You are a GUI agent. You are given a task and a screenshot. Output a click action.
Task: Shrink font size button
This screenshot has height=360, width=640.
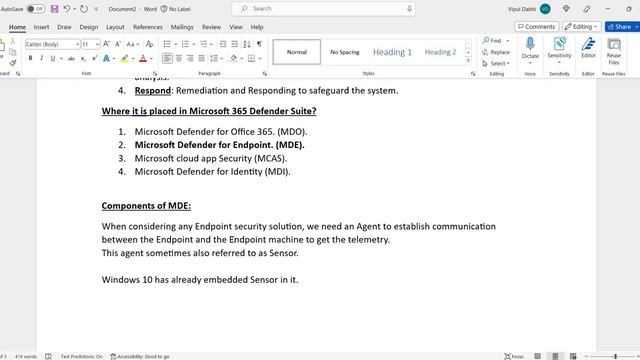(118, 44)
